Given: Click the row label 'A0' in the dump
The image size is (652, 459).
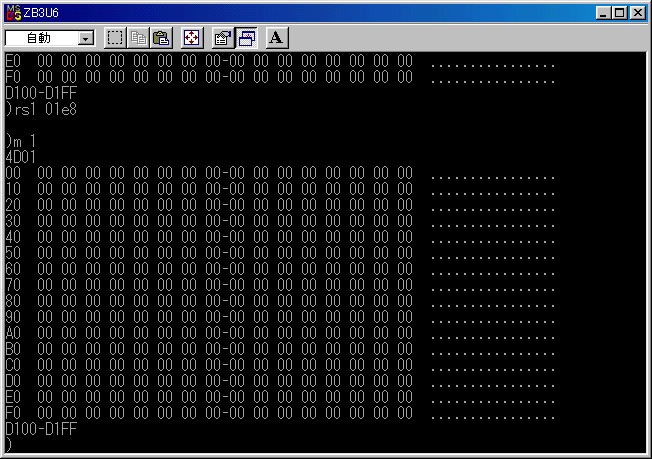Looking at the screenshot, I should point(13,333).
